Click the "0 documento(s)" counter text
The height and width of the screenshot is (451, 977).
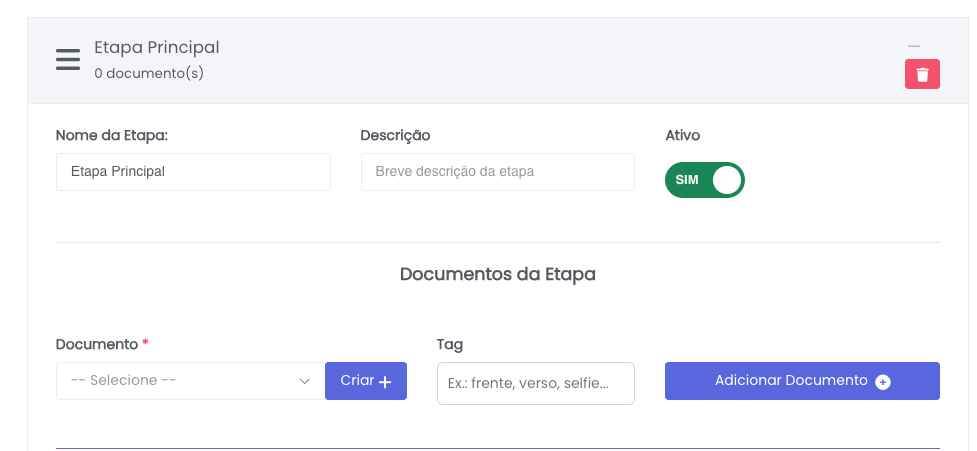pyautogui.click(x=149, y=73)
